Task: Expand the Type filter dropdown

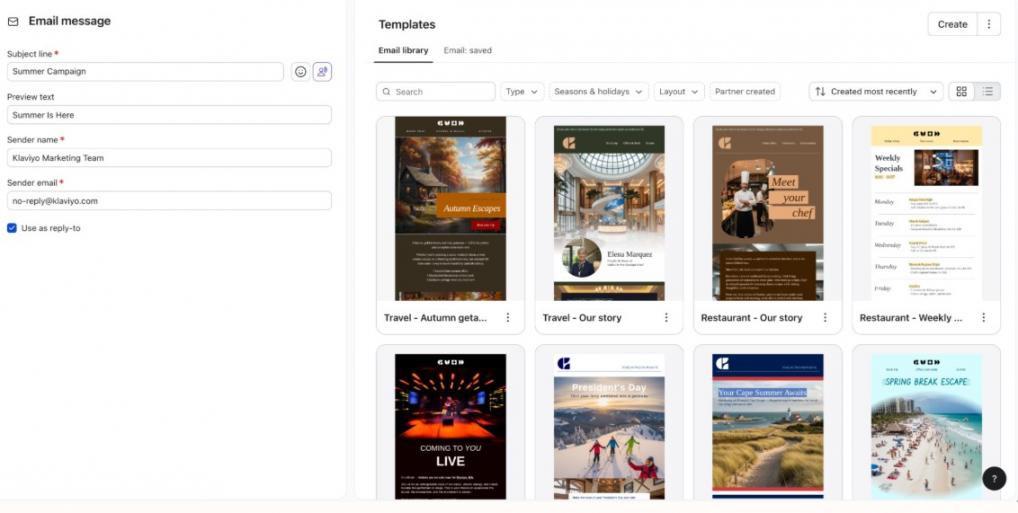Action: (522, 92)
